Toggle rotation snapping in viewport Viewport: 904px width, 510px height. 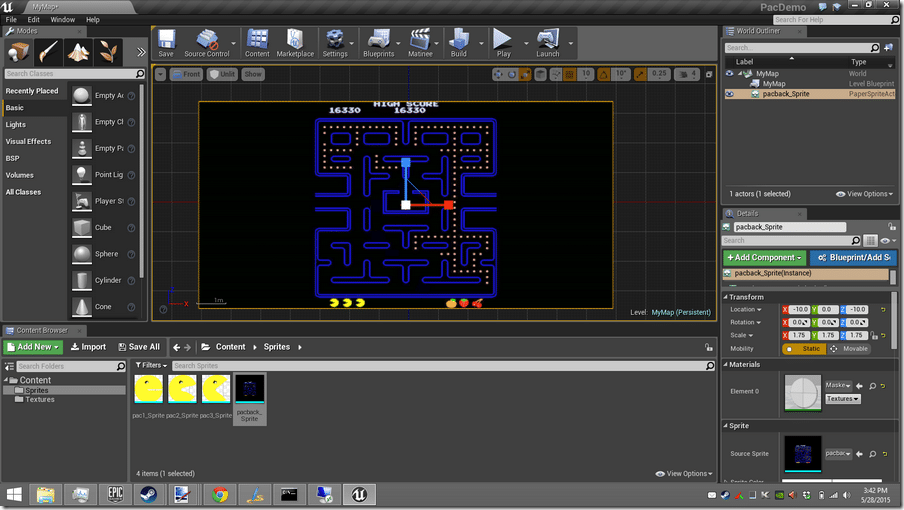[x=603, y=74]
